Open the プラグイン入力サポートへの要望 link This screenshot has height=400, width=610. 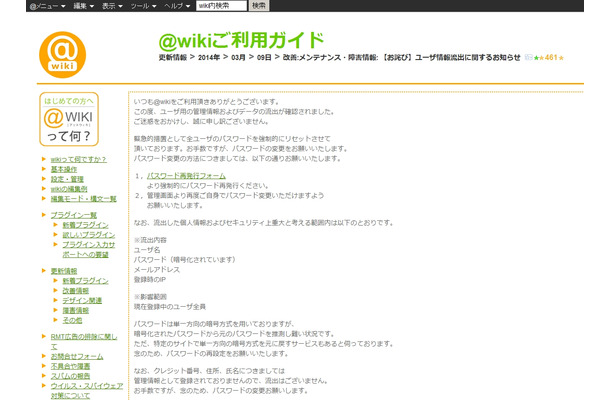89,249
